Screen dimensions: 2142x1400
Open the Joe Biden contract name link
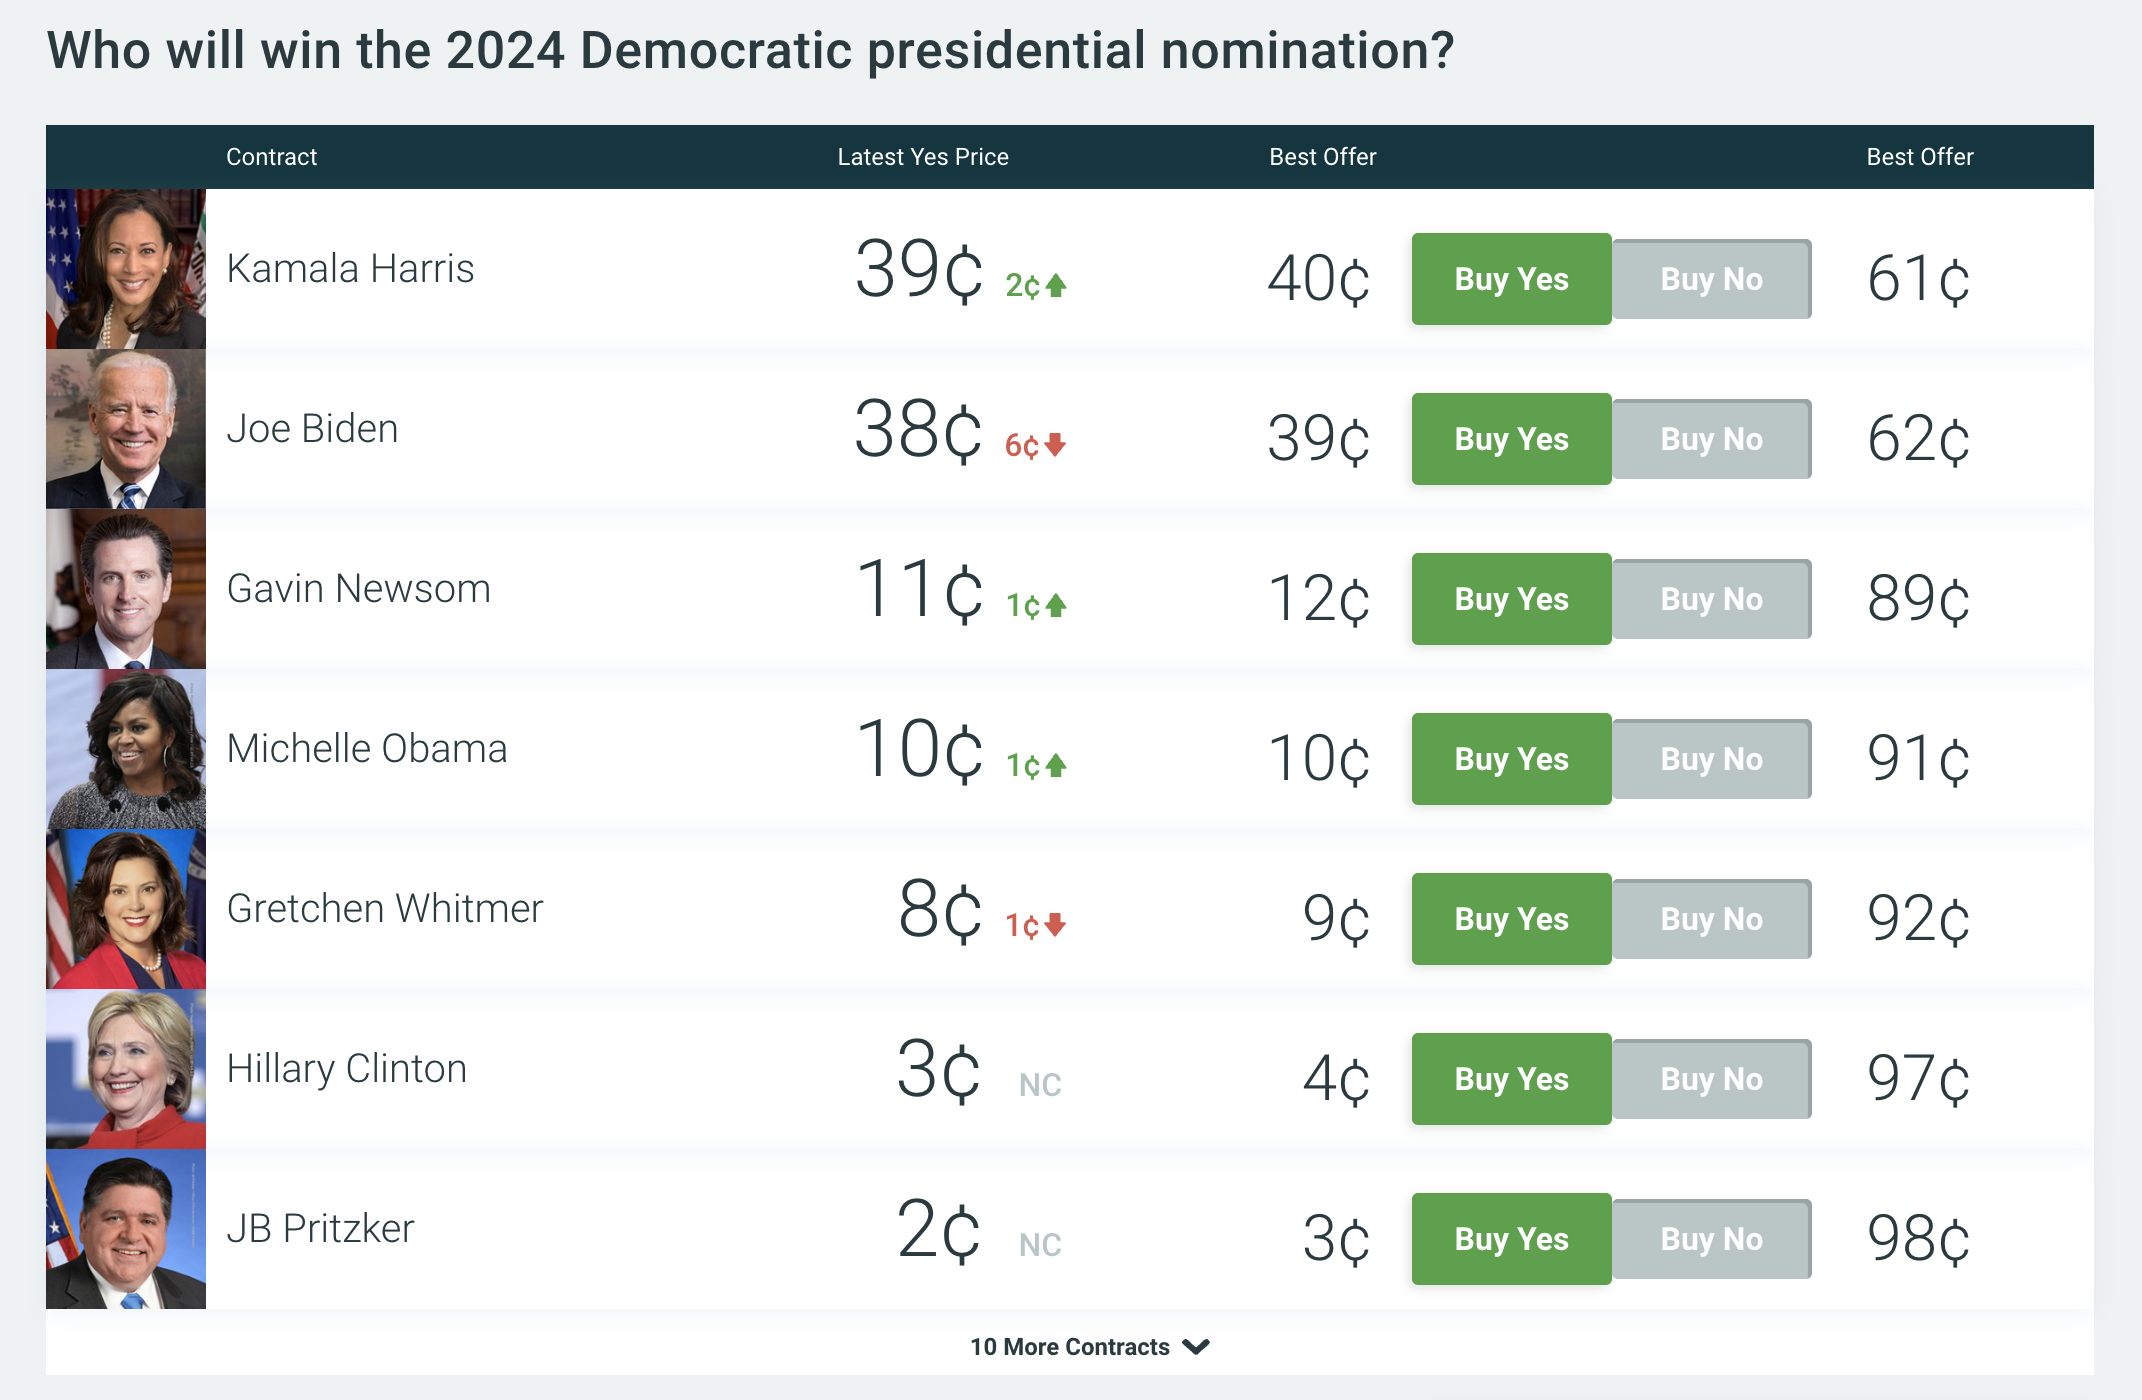click(x=312, y=429)
